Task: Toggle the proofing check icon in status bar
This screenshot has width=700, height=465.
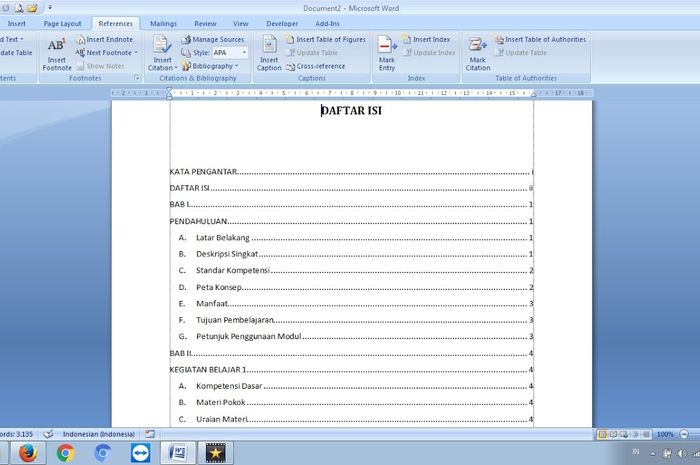Action: click(x=48, y=434)
